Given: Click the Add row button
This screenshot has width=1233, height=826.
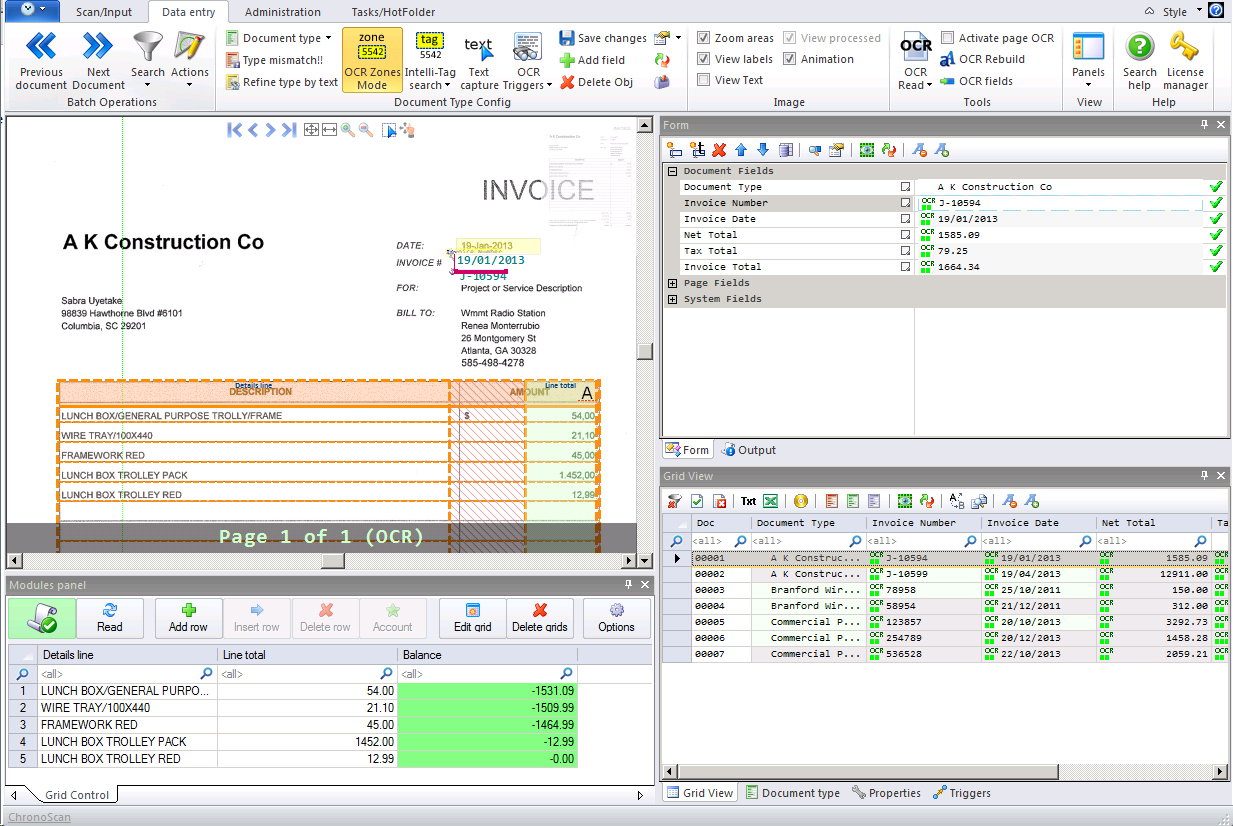Looking at the screenshot, I should (x=188, y=618).
